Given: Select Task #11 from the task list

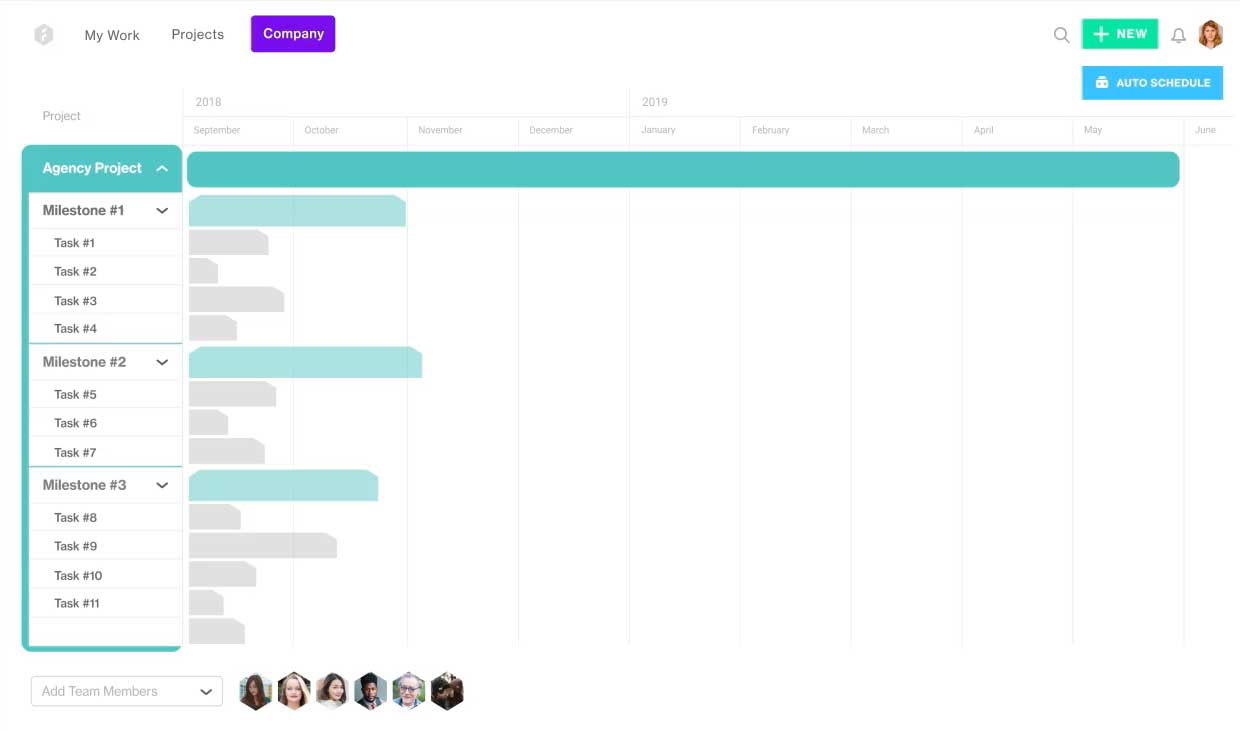Looking at the screenshot, I should (77, 603).
